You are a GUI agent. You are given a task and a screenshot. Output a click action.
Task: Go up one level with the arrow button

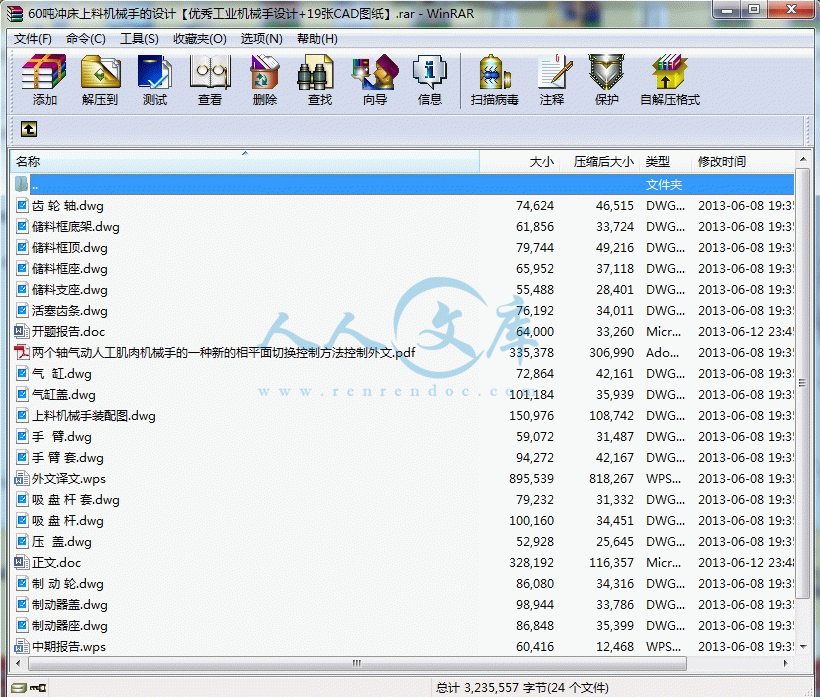[x=29, y=129]
